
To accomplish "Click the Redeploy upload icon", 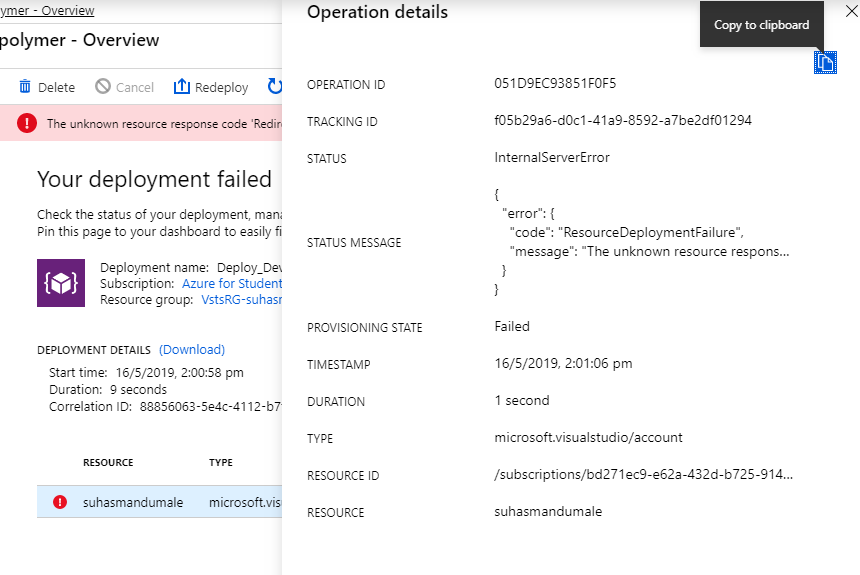I will (182, 87).
